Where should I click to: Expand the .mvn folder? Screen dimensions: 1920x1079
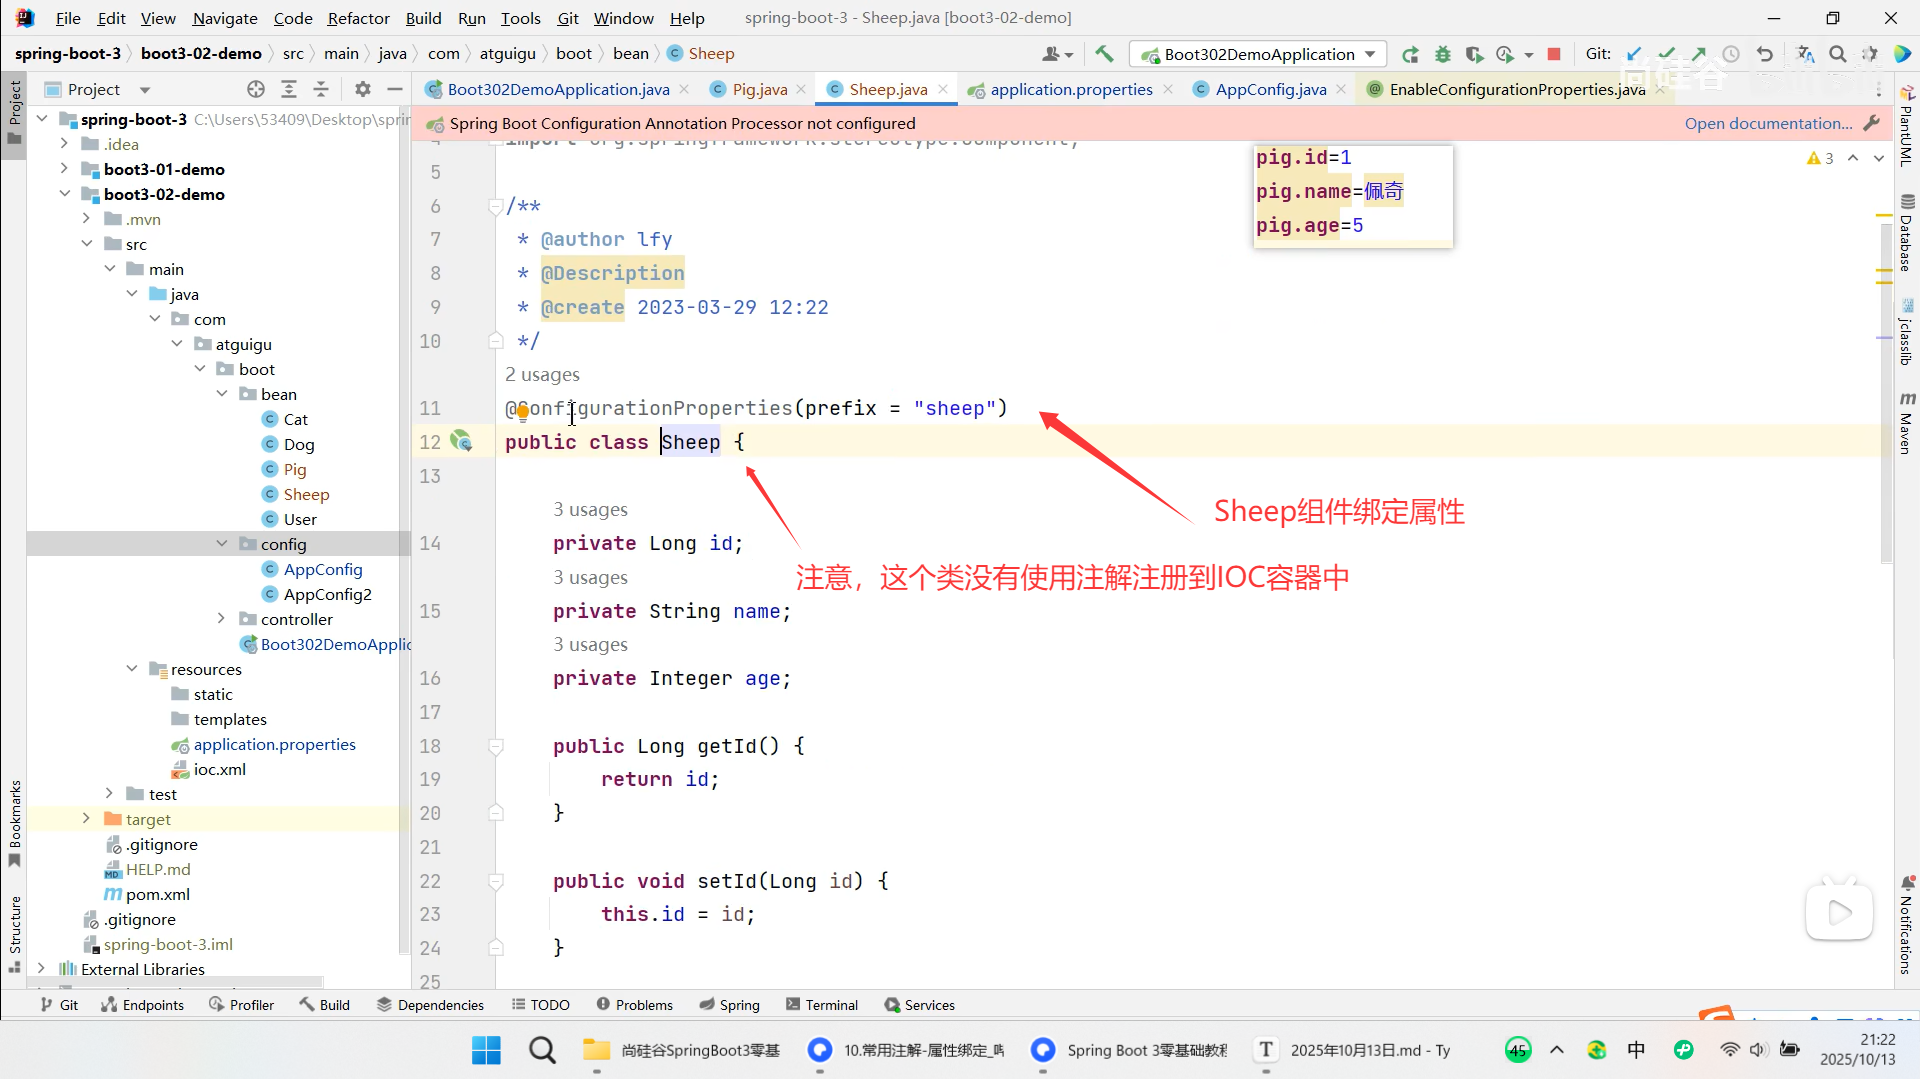(x=86, y=219)
